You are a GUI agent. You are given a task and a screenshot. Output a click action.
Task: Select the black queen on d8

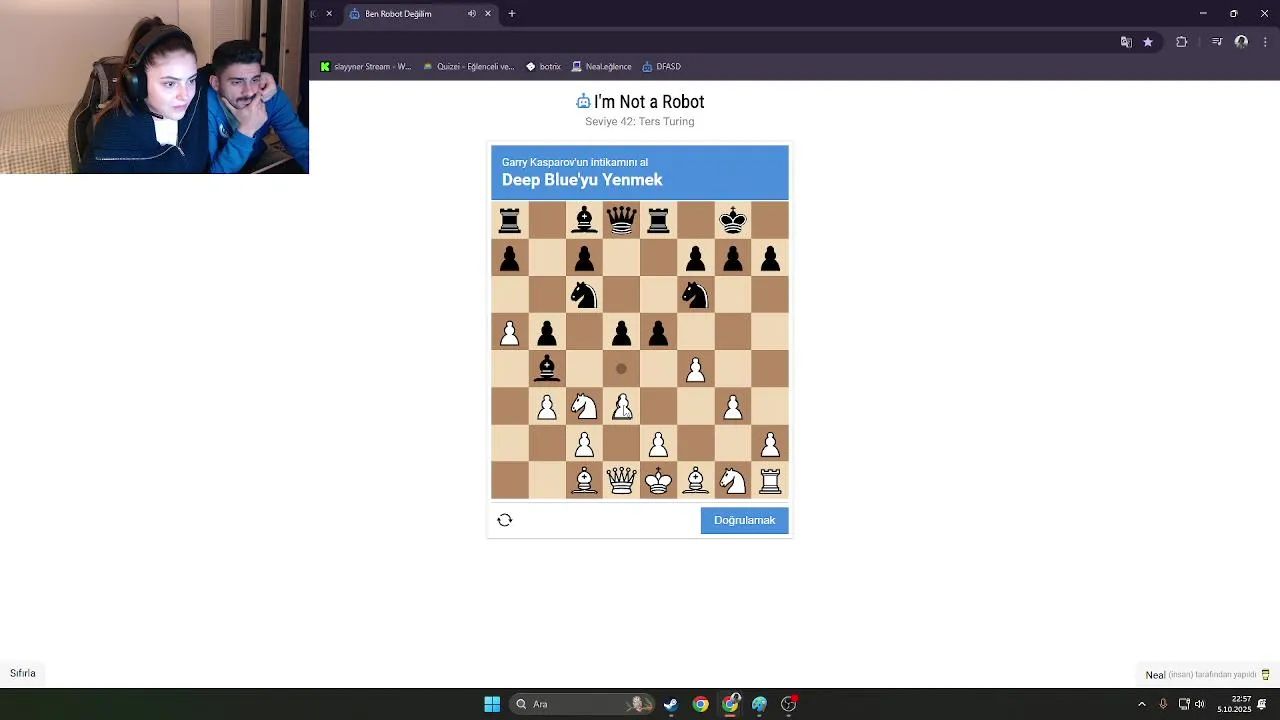click(621, 220)
